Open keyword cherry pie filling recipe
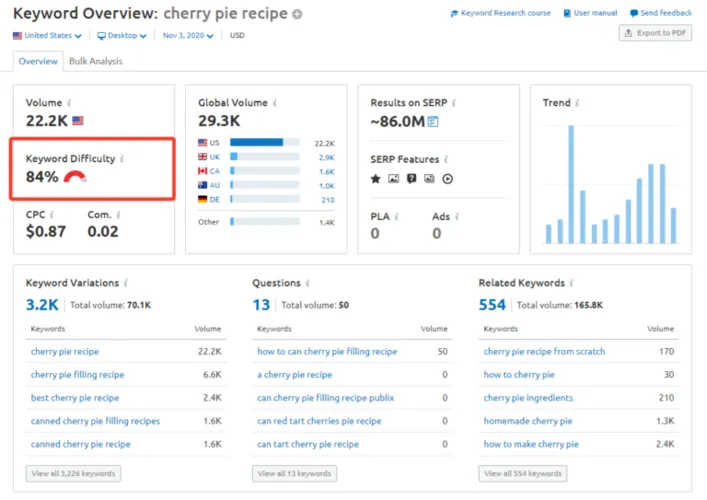The width and height of the screenshot is (707, 500). (77, 375)
